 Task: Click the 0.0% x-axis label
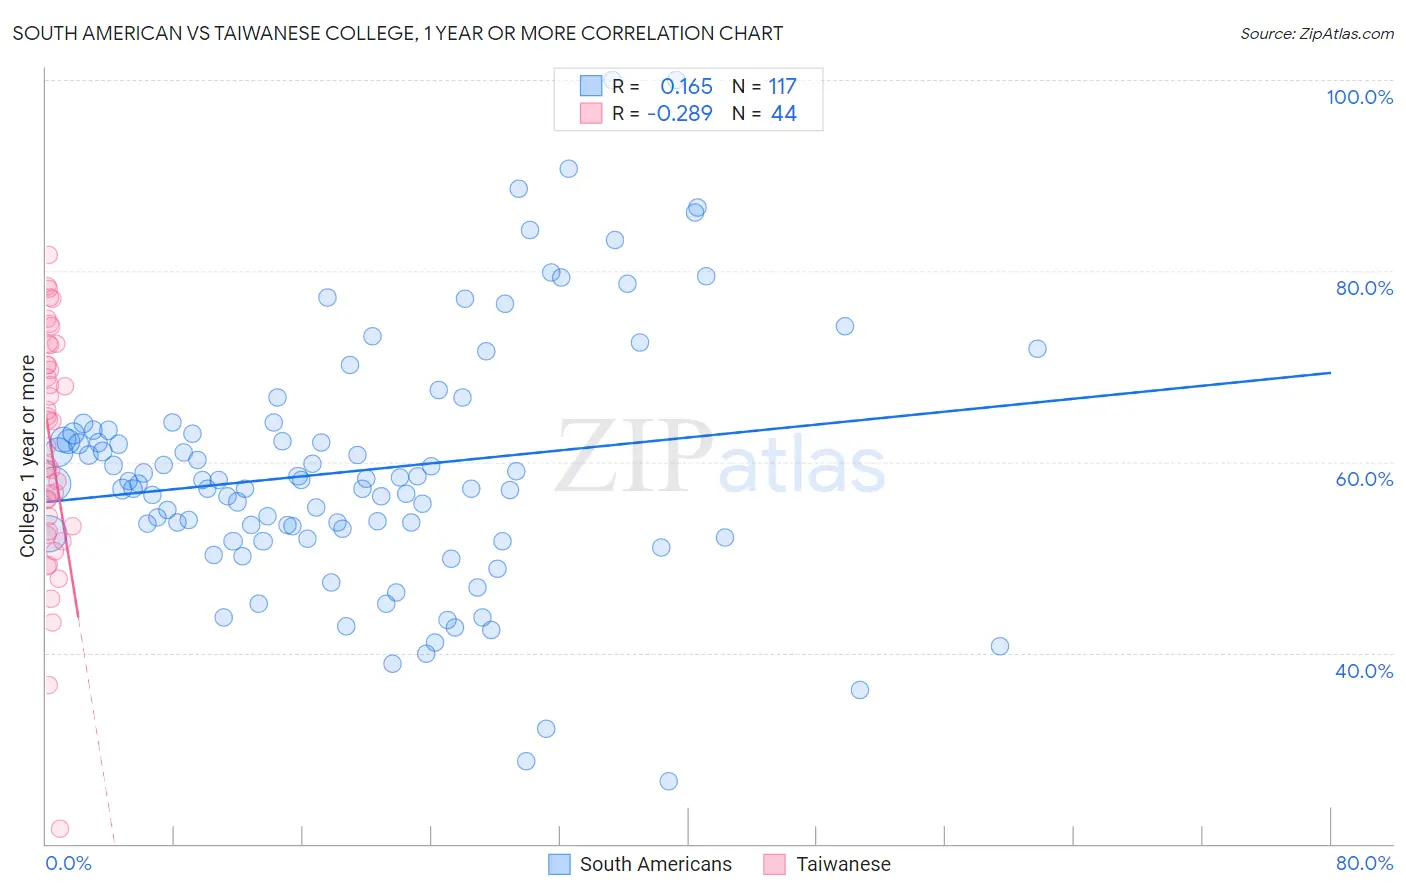[68, 863]
